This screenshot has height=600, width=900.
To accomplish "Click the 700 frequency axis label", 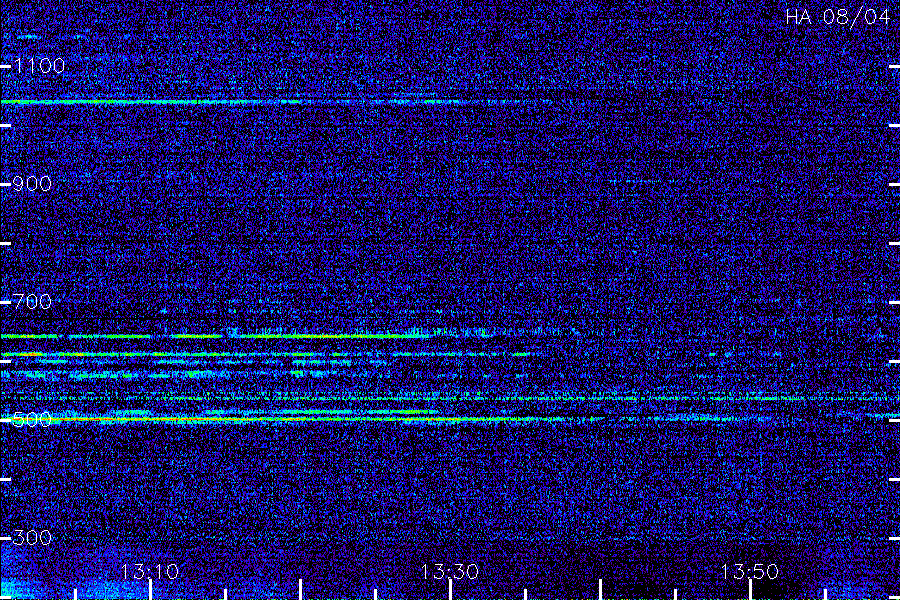I will pos(32,302).
